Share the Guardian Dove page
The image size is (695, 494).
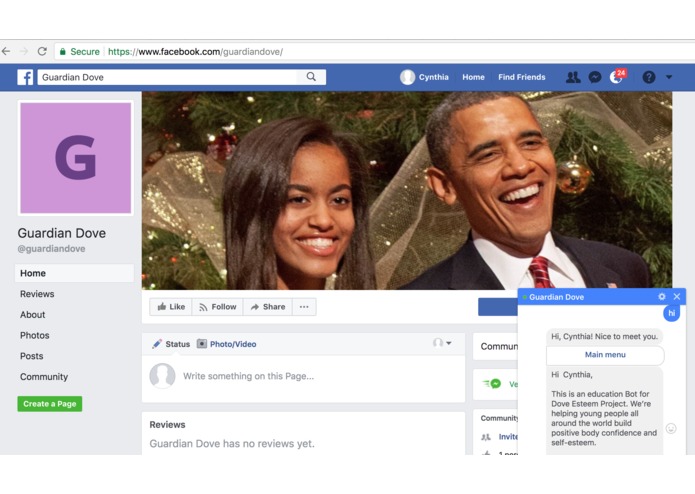pos(268,307)
